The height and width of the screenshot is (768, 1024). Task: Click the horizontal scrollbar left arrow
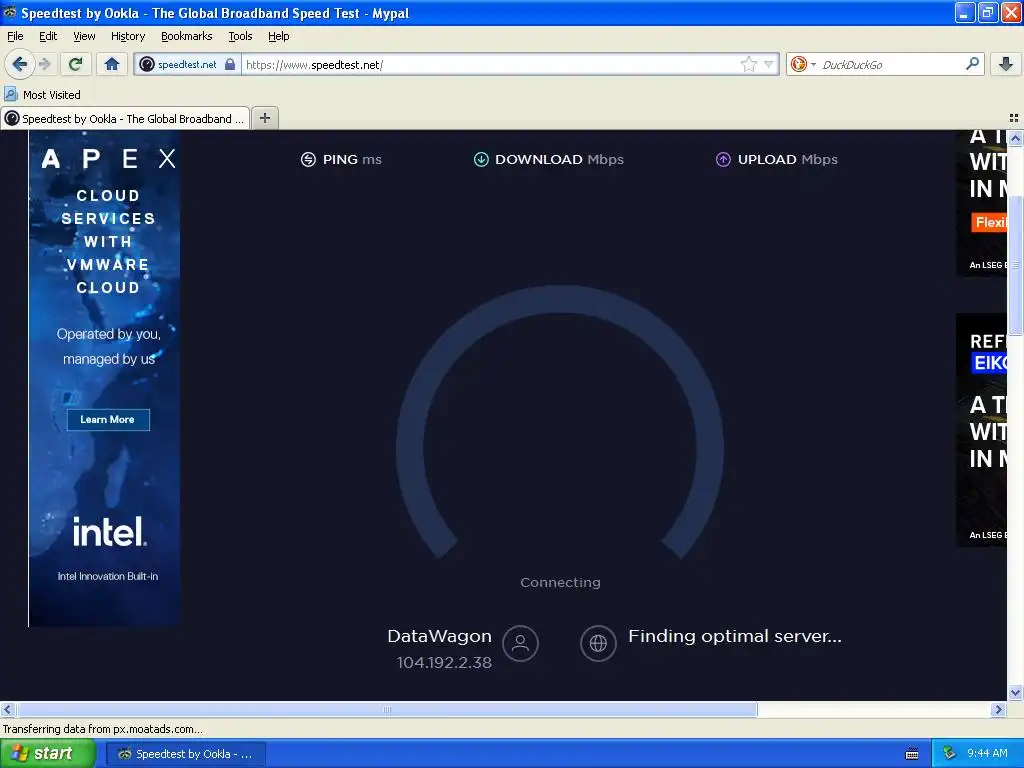[x=8, y=709]
